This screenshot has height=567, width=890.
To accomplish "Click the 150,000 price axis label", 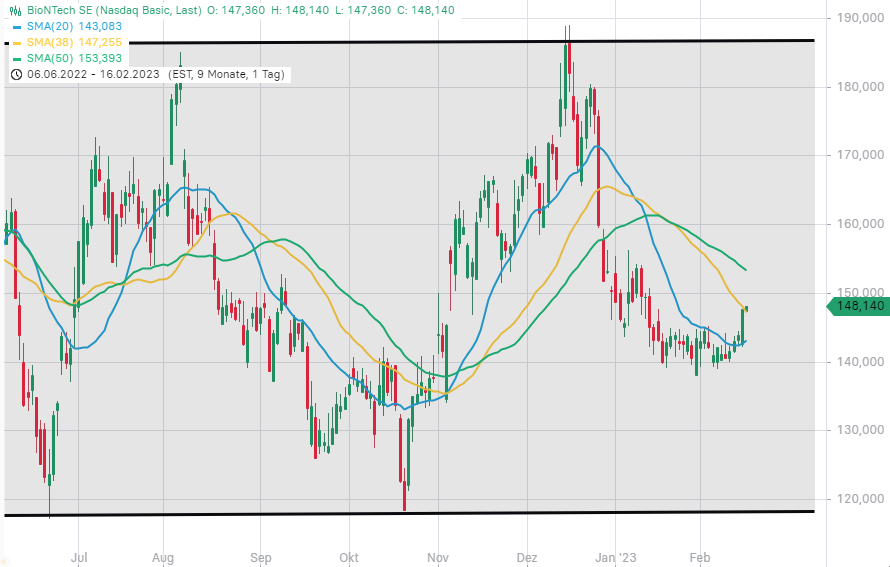I will click(860, 293).
